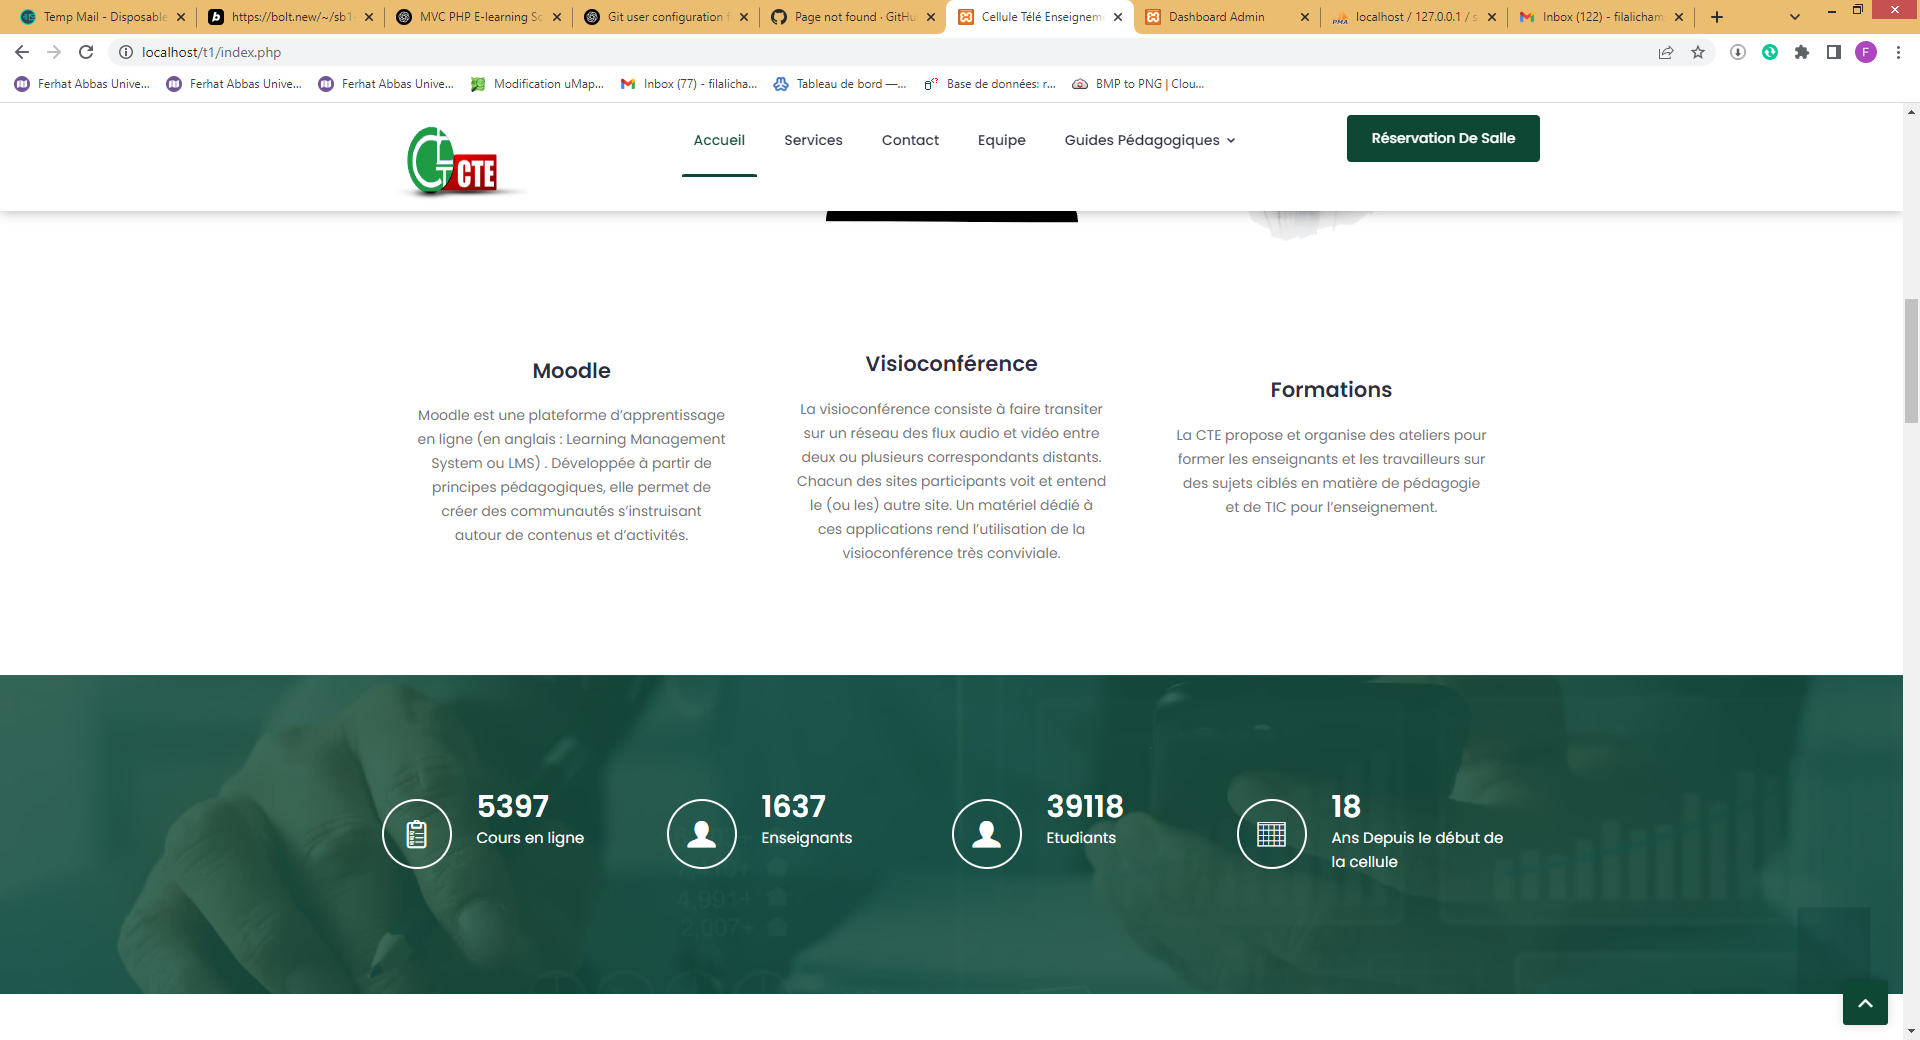Open the Modification uMap bookmark
Viewport: 1920px width, 1040px height.
tap(538, 84)
